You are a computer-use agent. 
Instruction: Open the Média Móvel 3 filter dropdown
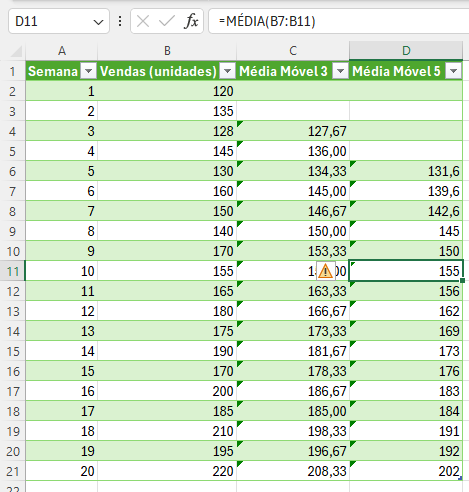(x=340, y=71)
